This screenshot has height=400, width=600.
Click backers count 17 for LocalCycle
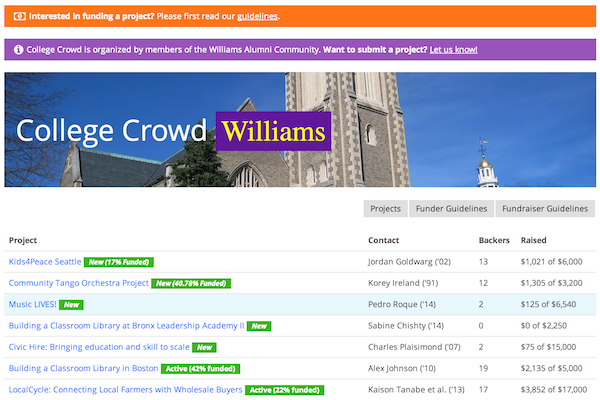483,390
